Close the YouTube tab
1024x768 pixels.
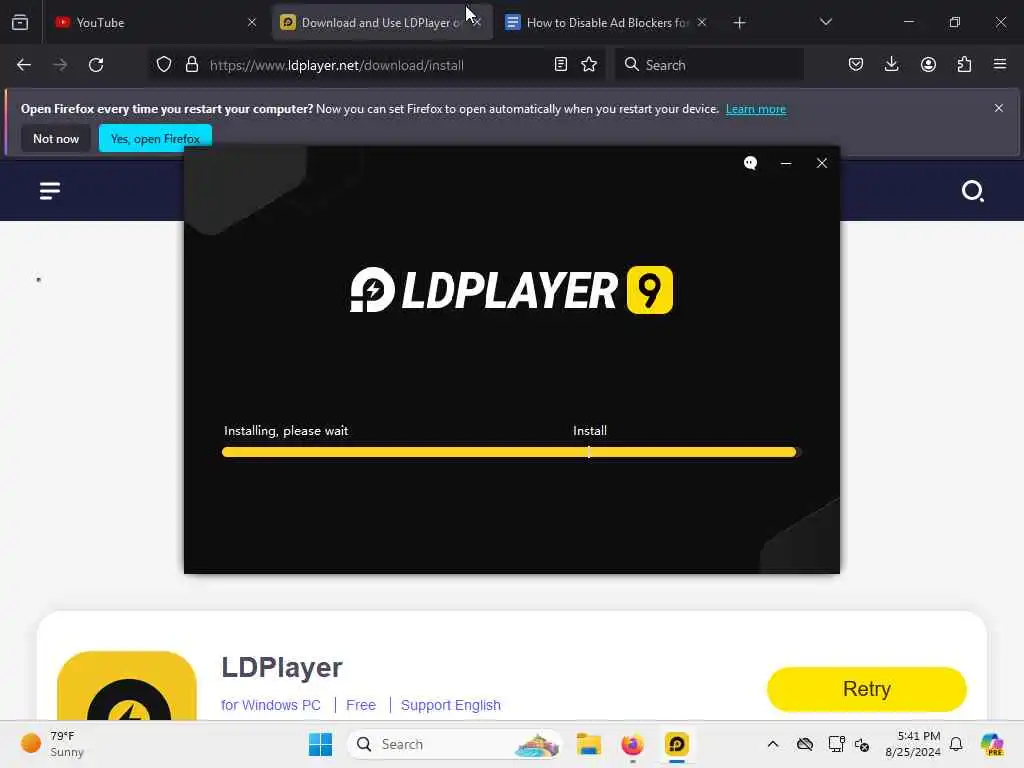(x=252, y=22)
